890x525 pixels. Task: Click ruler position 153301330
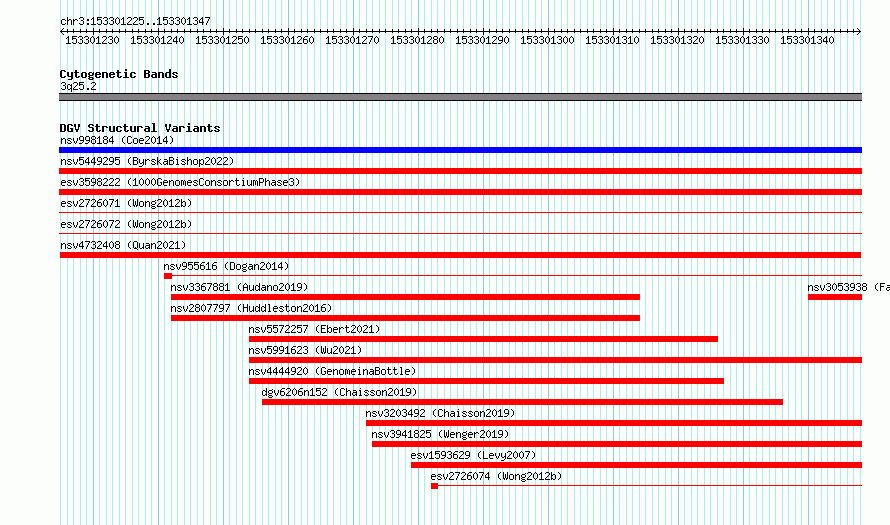pos(742,40)
